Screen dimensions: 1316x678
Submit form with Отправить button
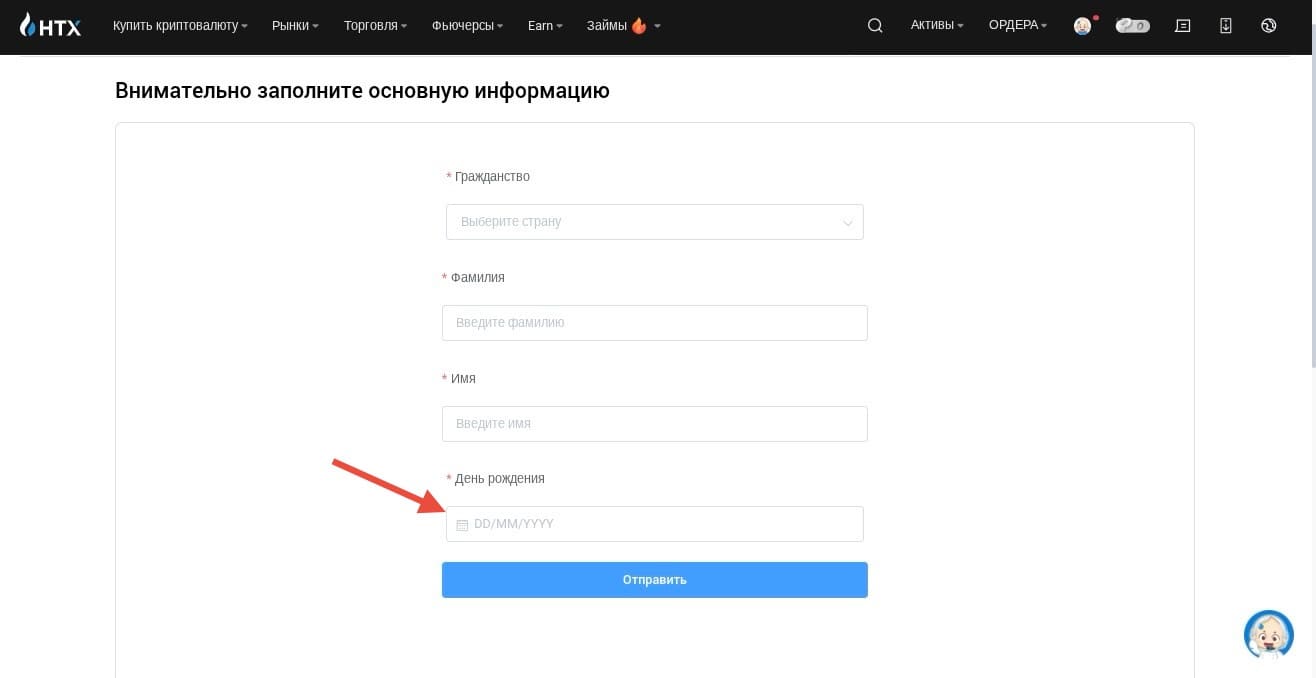tap(655, 580)
